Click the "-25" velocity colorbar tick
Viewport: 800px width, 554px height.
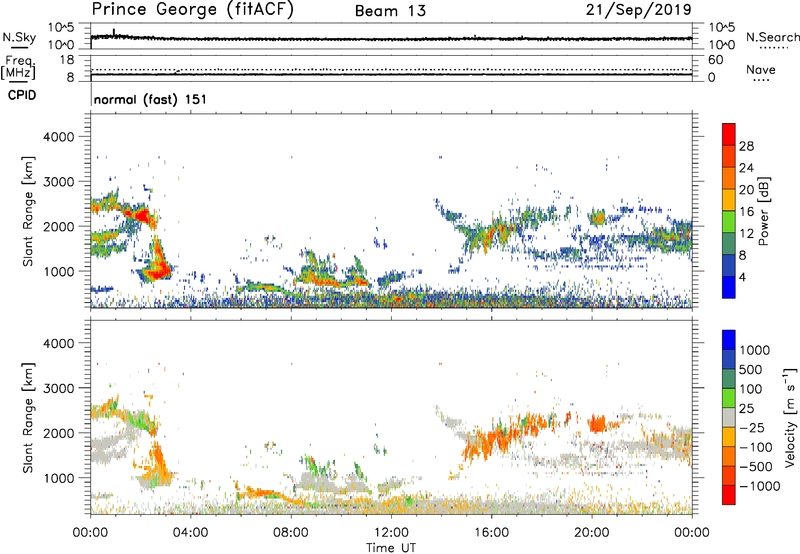(752, 428)
